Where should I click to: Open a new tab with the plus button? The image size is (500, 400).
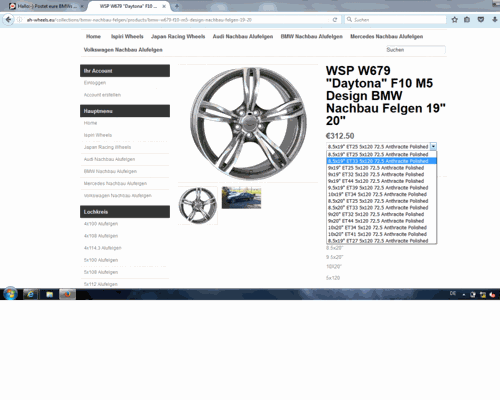point(177,6)
